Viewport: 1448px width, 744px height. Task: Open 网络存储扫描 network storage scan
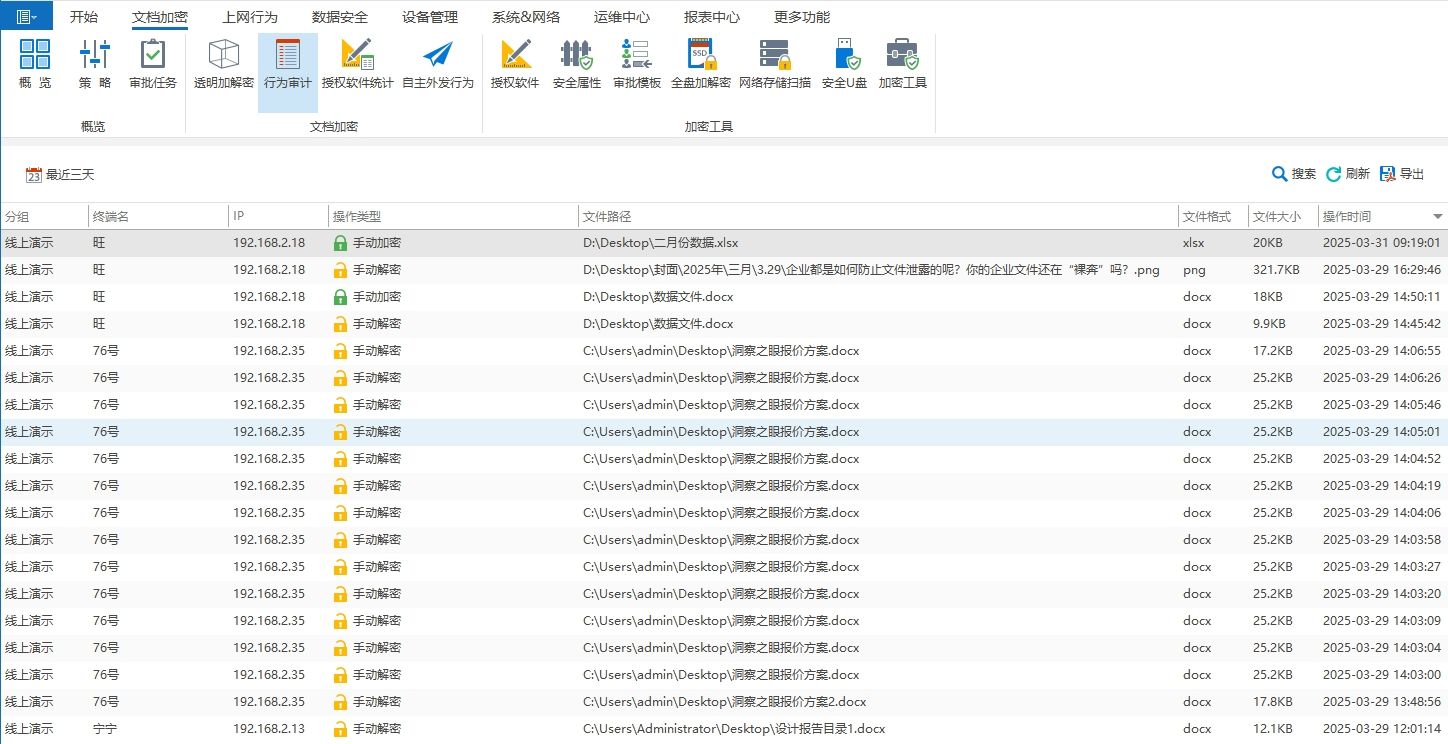tap(770, 62)
